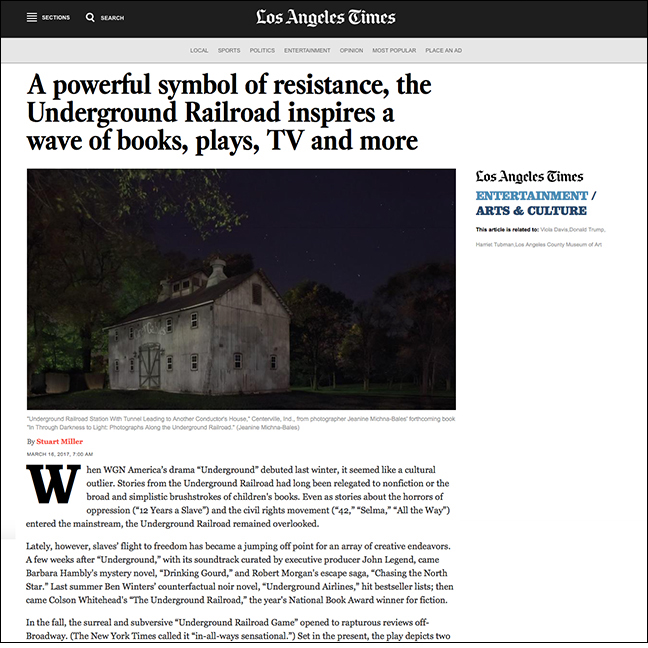Click the sidebar Los Angeles Times logo
648x648 pixels.
pos(529,177)
